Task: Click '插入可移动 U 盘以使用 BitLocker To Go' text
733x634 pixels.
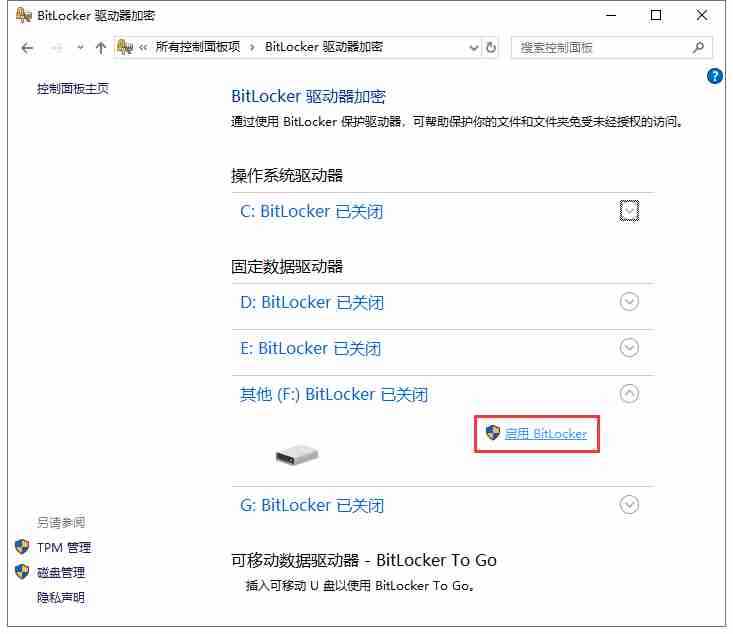Action: (360, 586)
